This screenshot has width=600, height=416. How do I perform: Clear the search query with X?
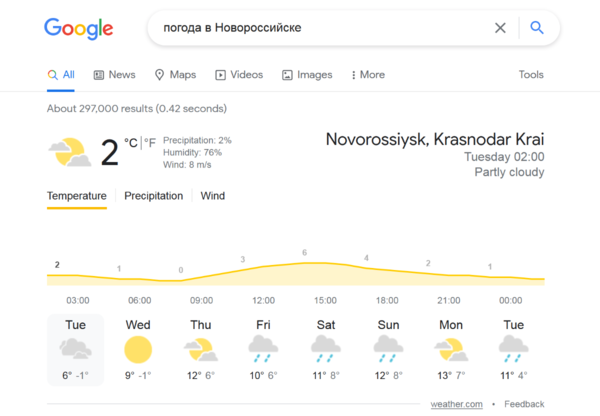coord(500,28)
